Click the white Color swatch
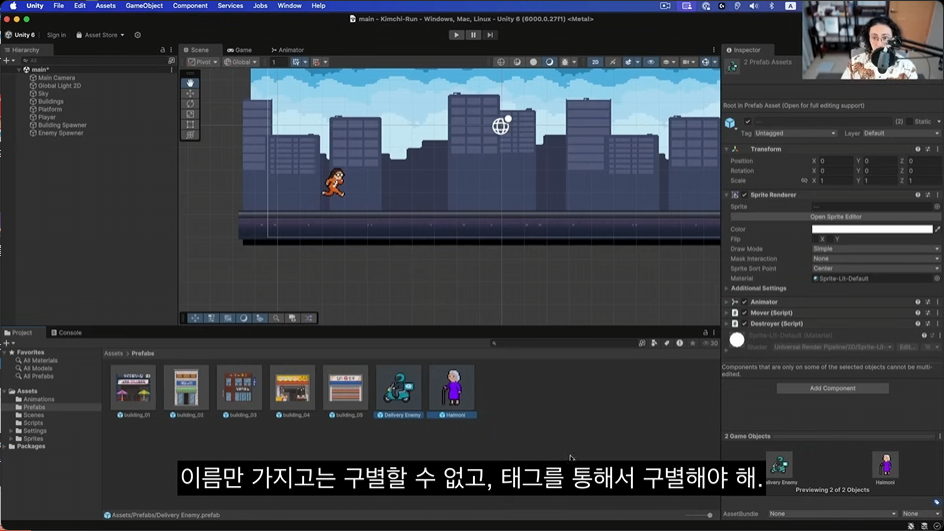This screenshot has height=531, width=944. click(x=872, y=229)
